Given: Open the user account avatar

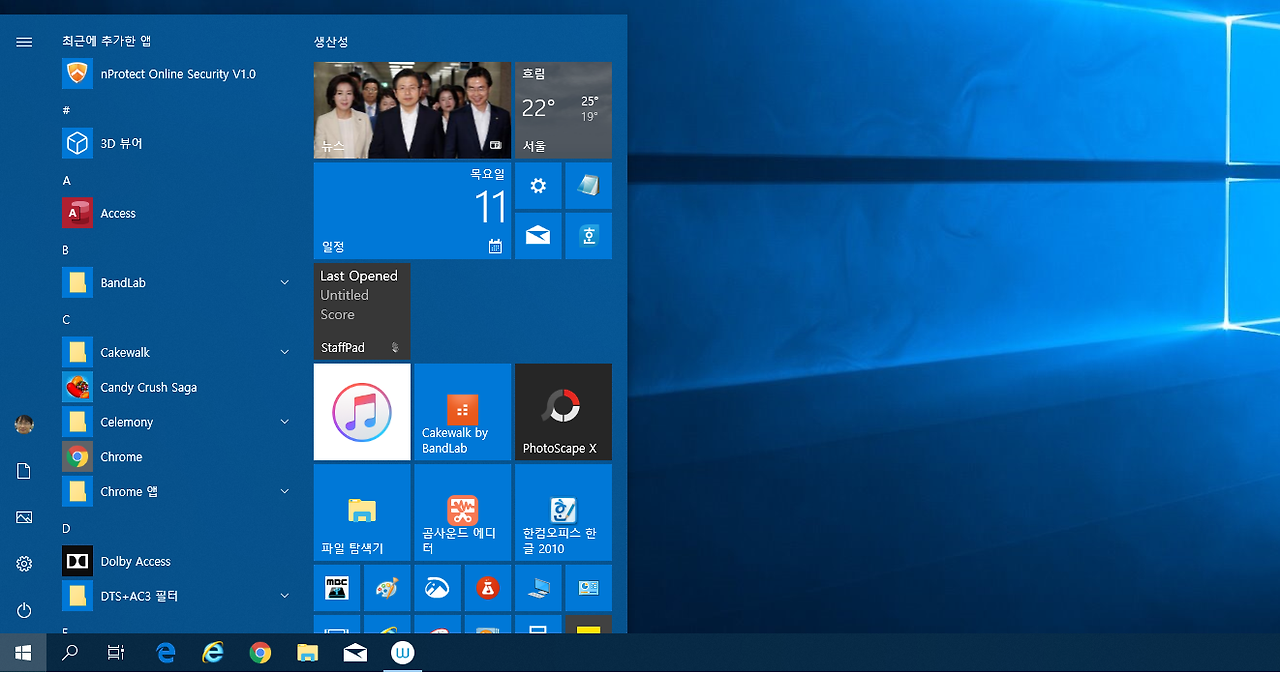Looking at the screenshot, I should 24,424.
